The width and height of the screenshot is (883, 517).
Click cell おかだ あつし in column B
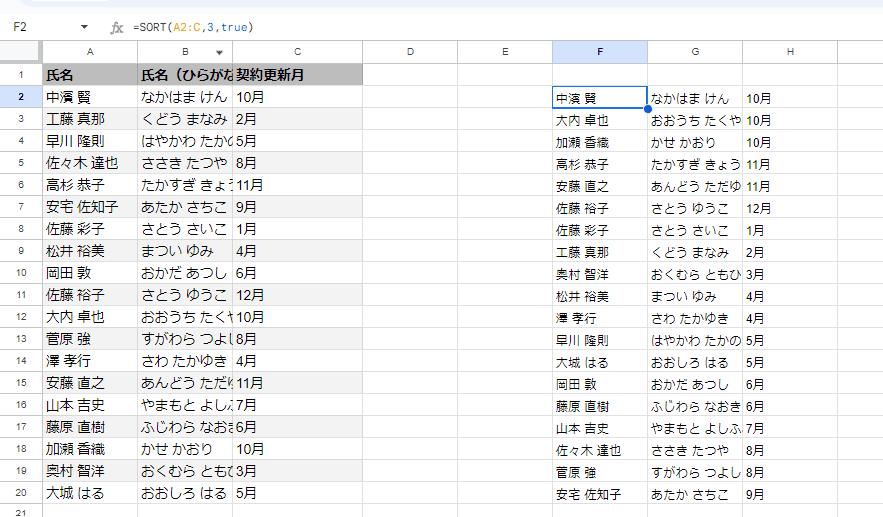pyautogui.click(x=185, y=273)
